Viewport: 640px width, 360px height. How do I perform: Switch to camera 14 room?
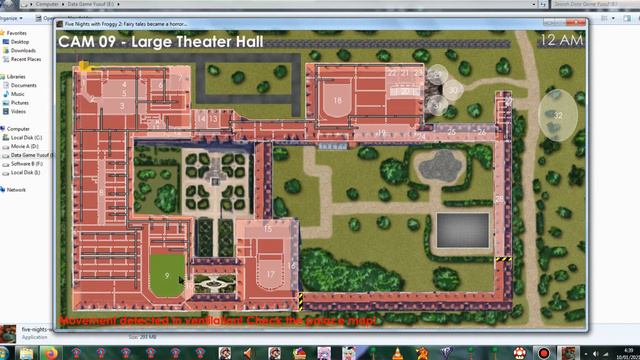point(201,119)
